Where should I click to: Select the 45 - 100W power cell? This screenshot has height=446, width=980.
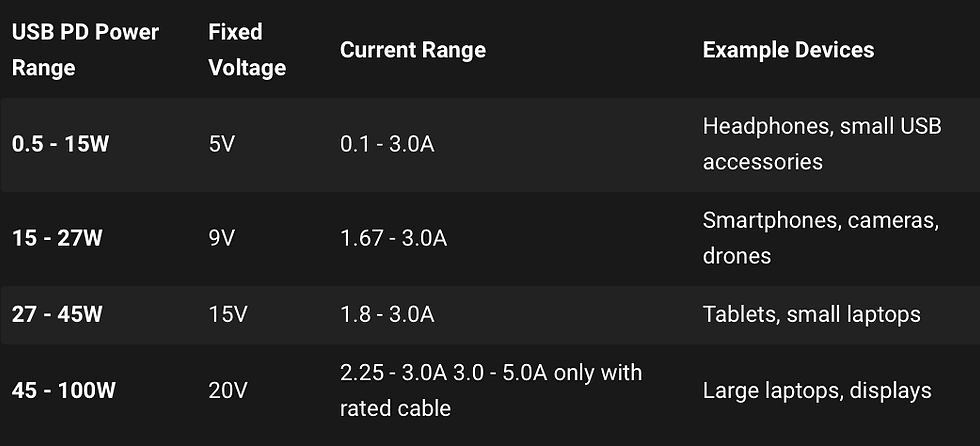(x=64, y=391)
